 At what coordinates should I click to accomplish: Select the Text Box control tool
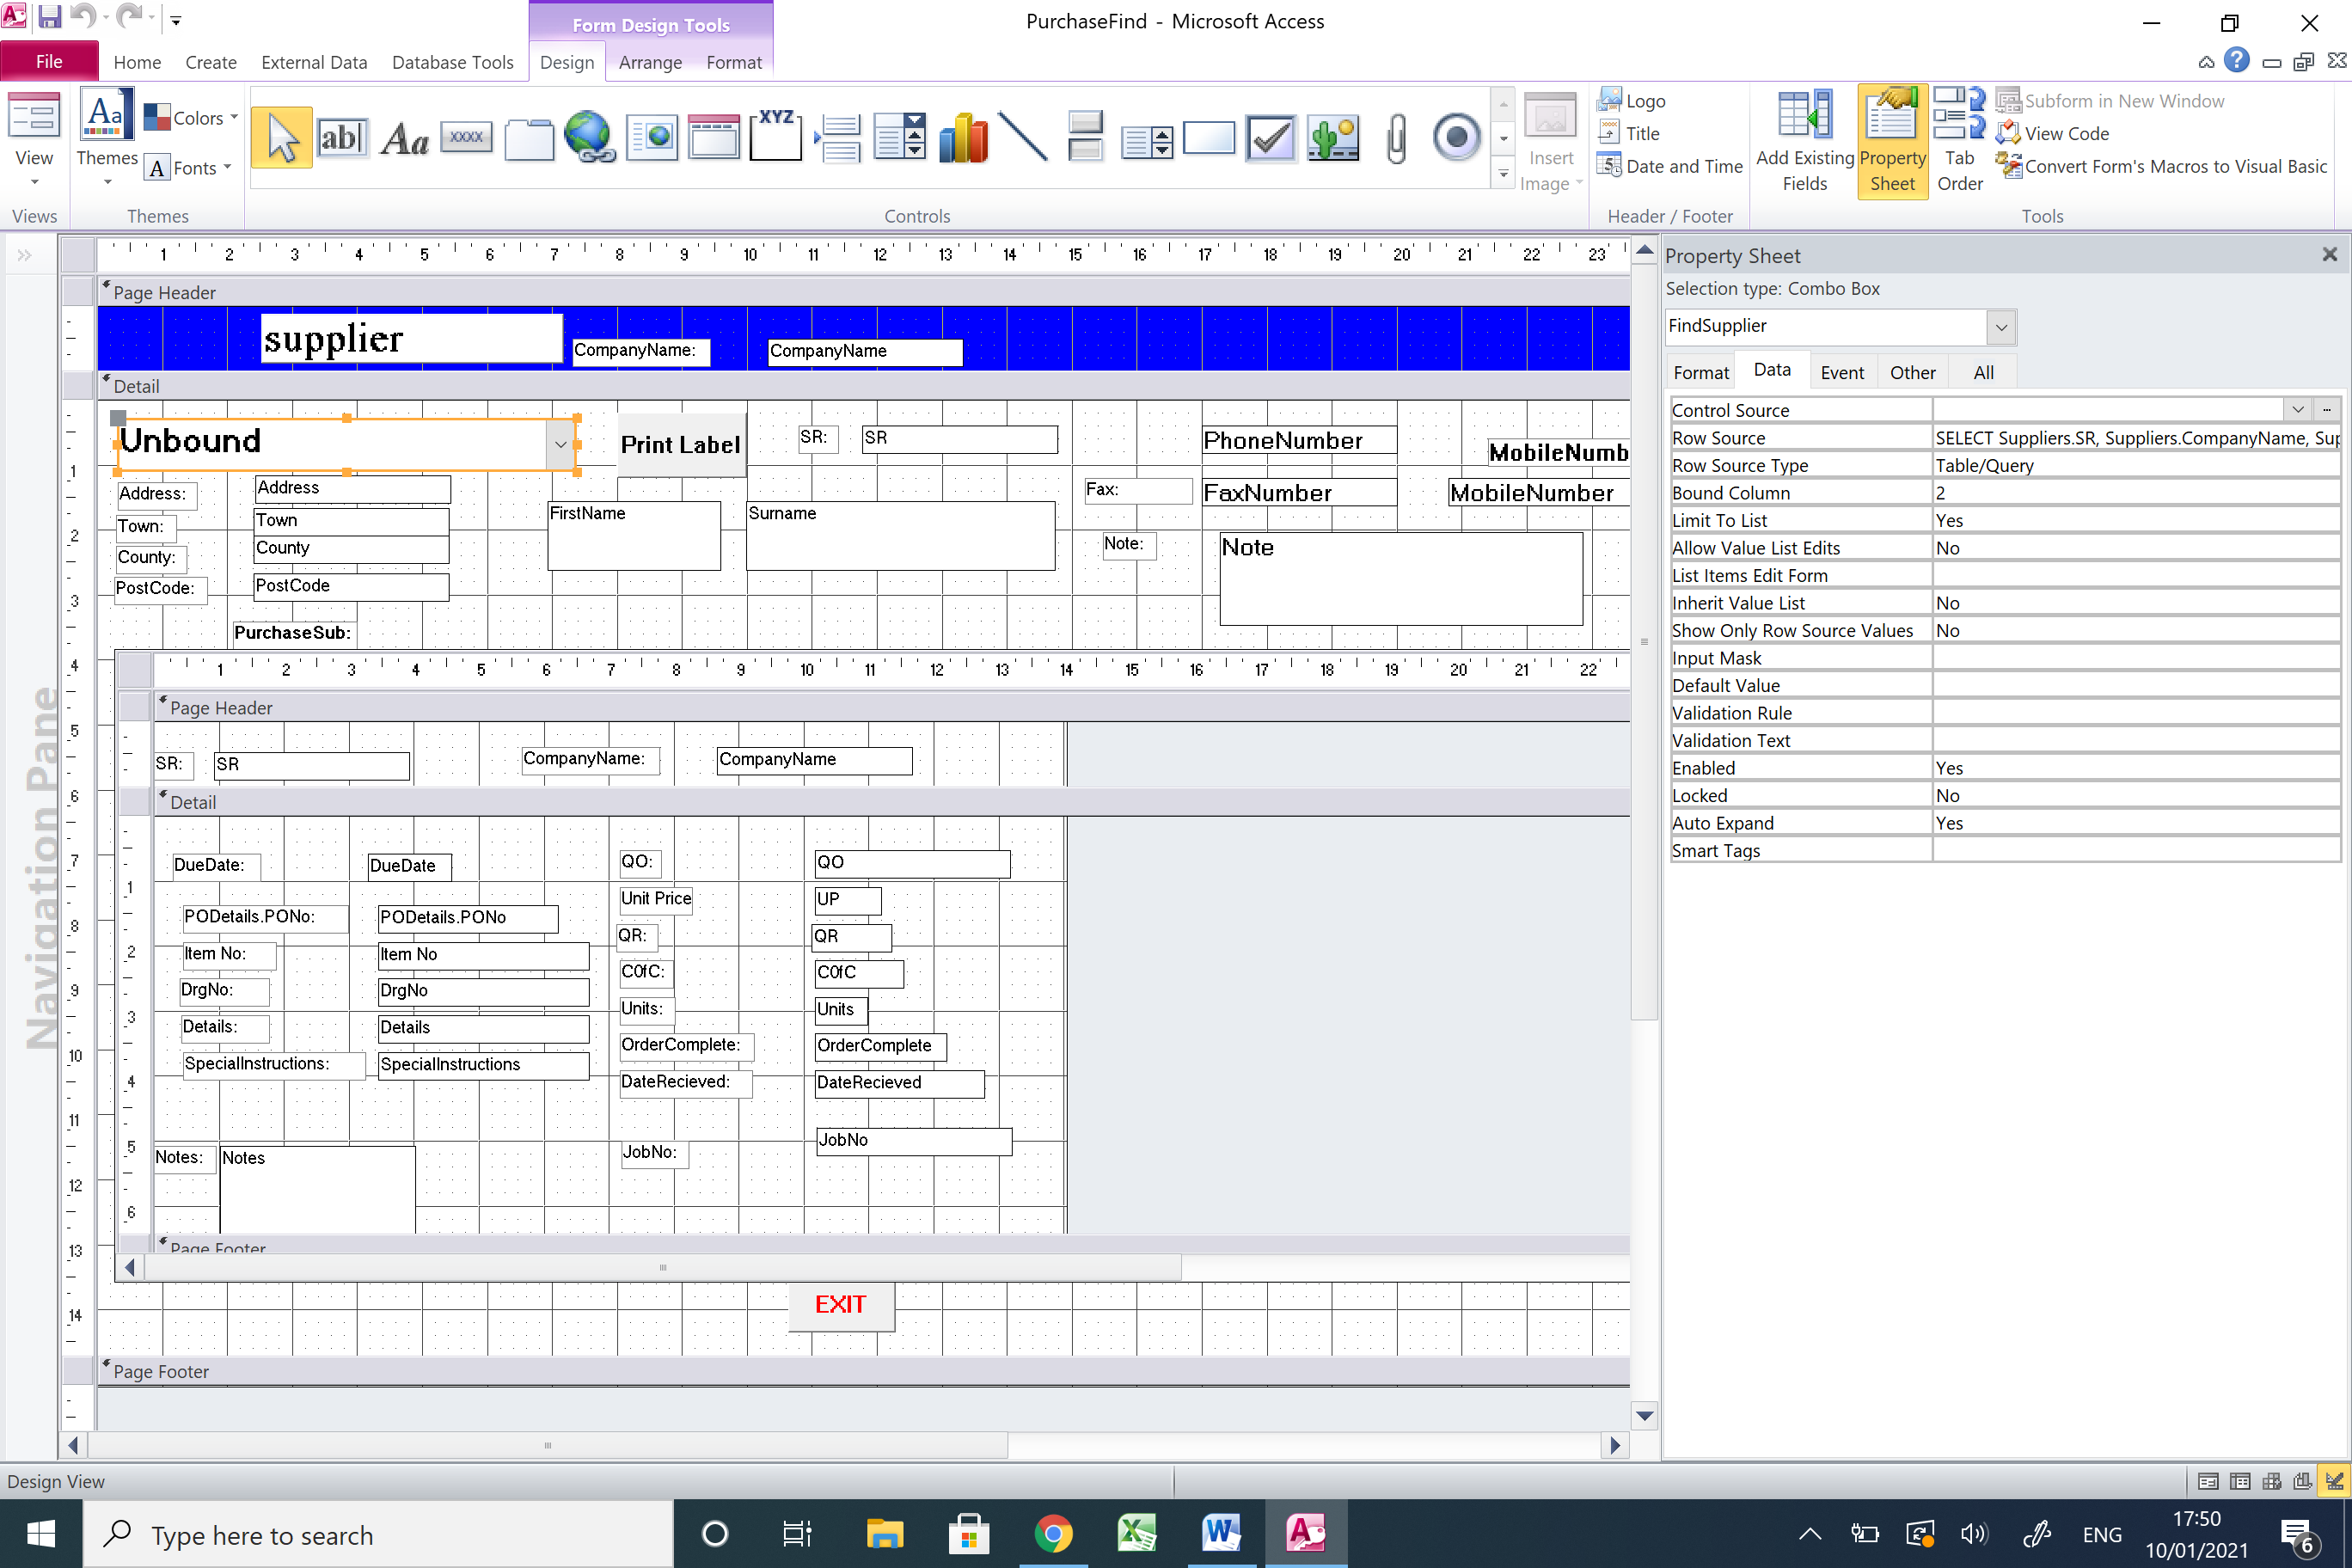coord(341,138)
